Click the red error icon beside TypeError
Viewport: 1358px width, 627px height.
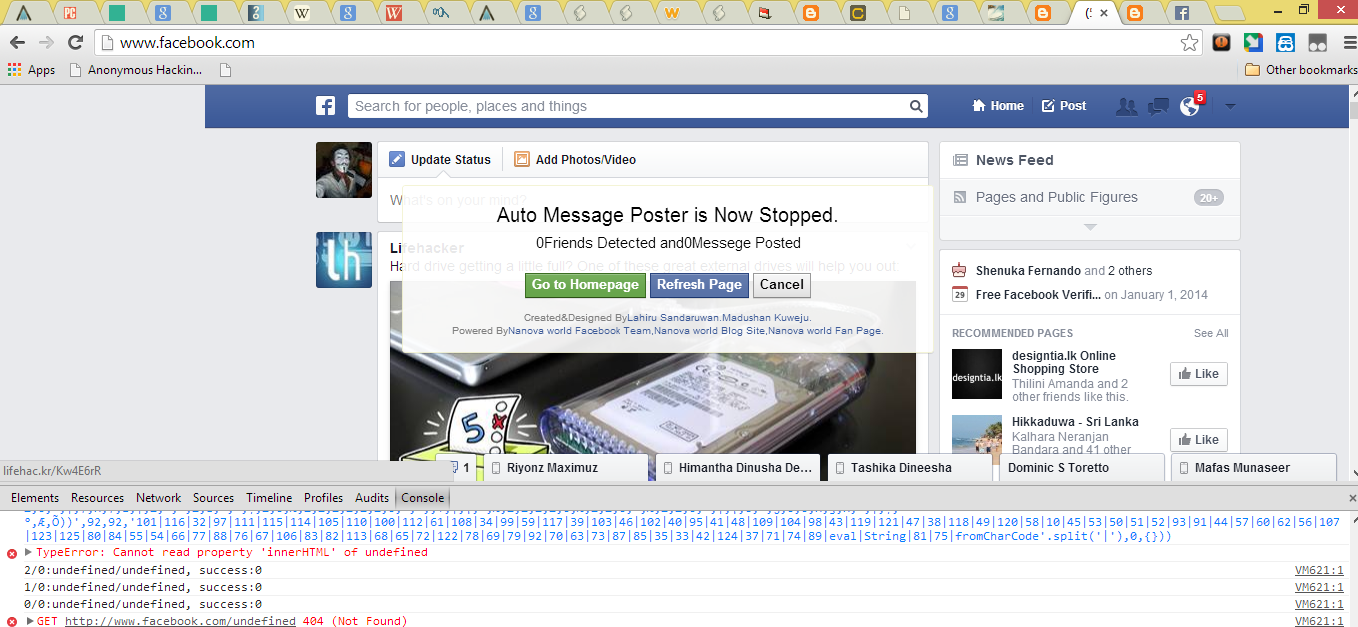click(x=12, y=553)
